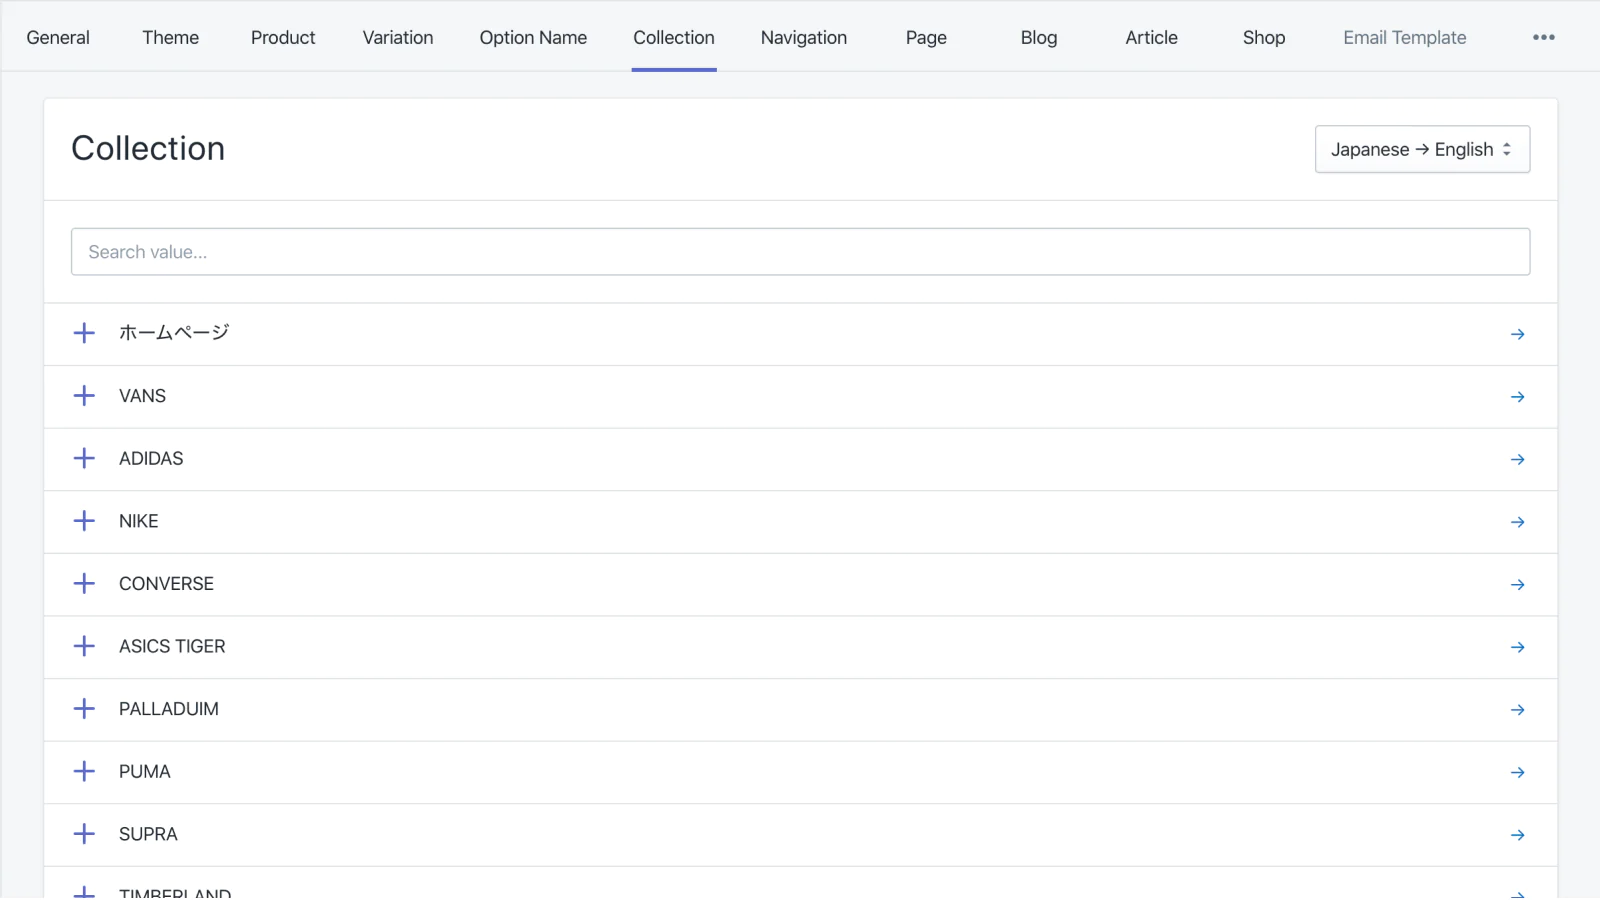This screenshot has width=1600, height=900.
Task: Switch to the Product tab
Action: (283, 37)
